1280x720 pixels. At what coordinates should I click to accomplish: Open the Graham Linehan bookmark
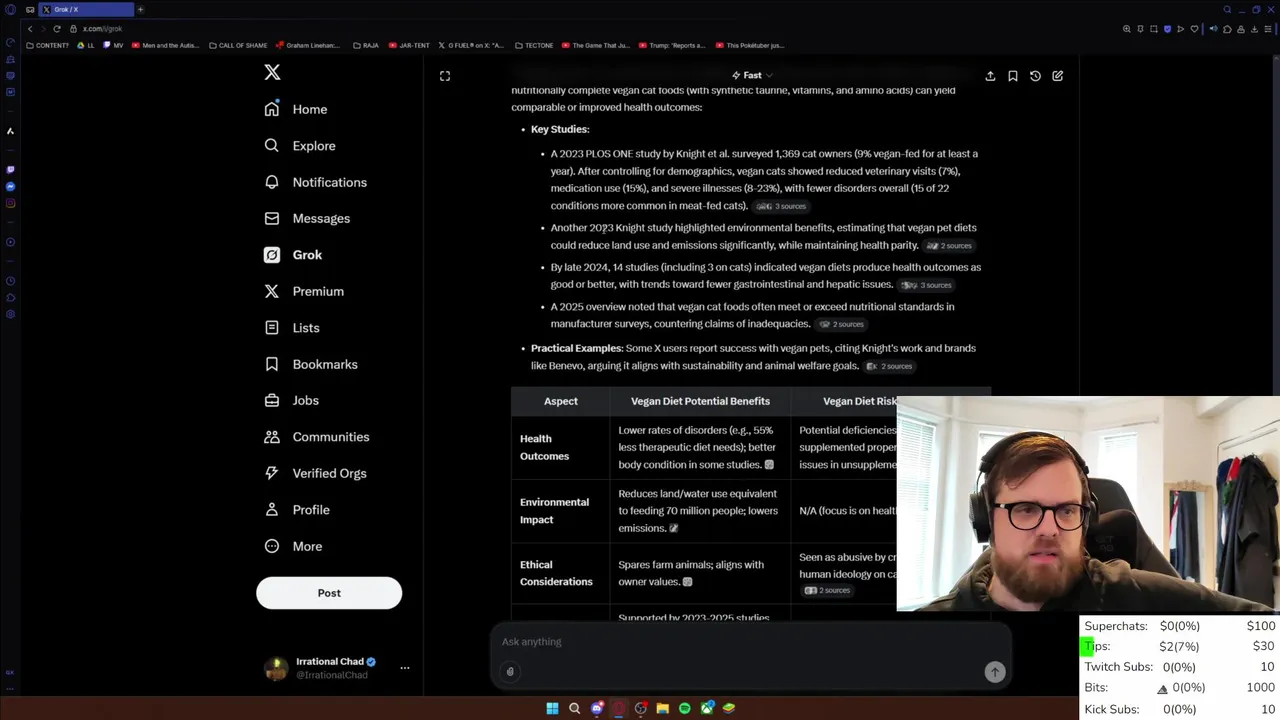coord(307,45)
